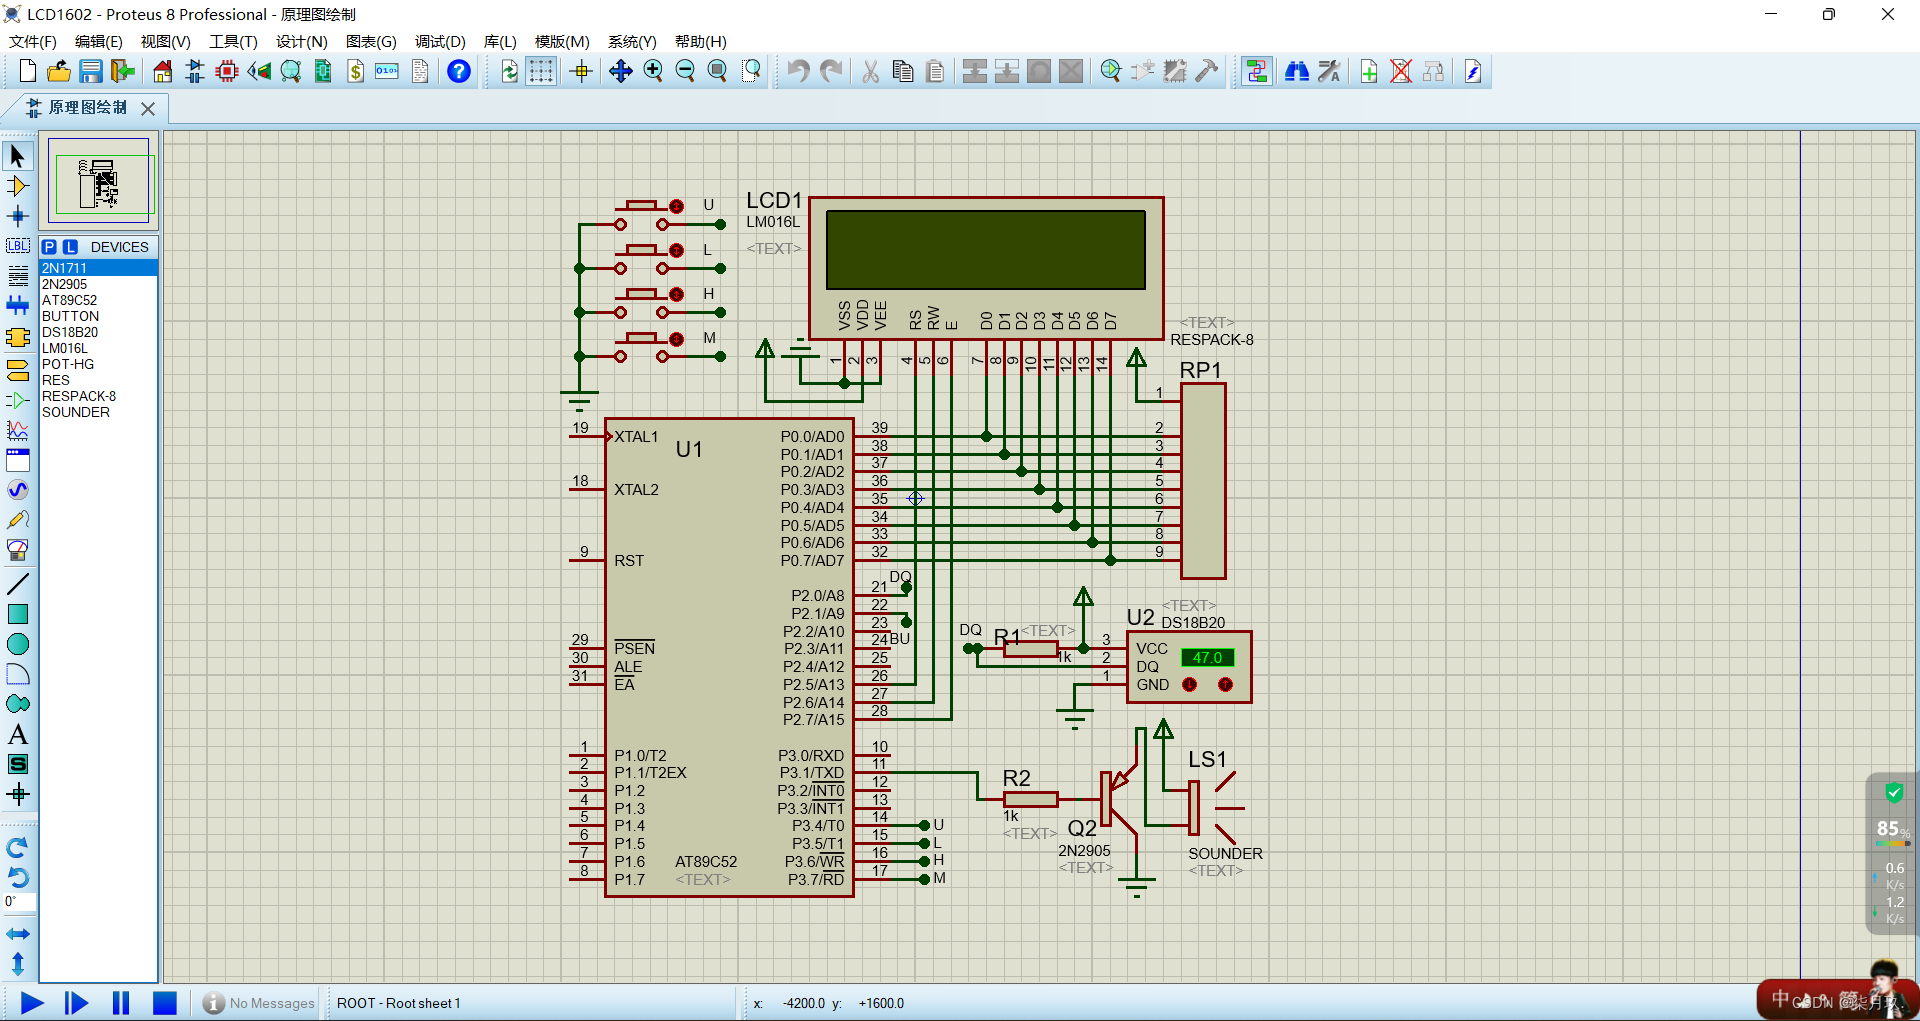1920x1021 pixels.
Task: Click the rotation angle input field
Action: 19,902
